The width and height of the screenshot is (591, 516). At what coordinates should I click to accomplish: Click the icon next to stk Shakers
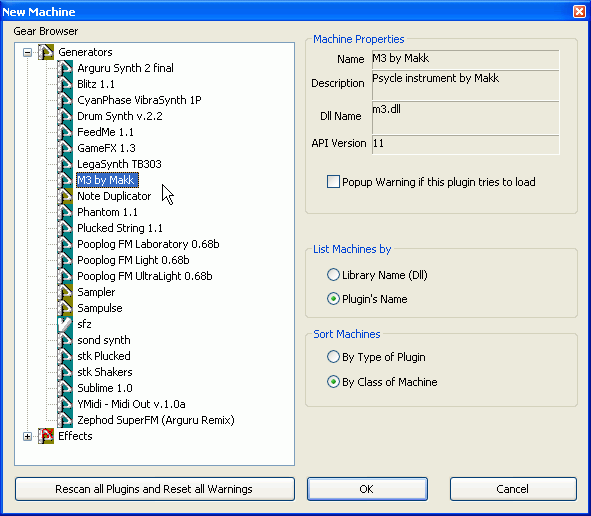pyautogui.click(x=65, y=372)
